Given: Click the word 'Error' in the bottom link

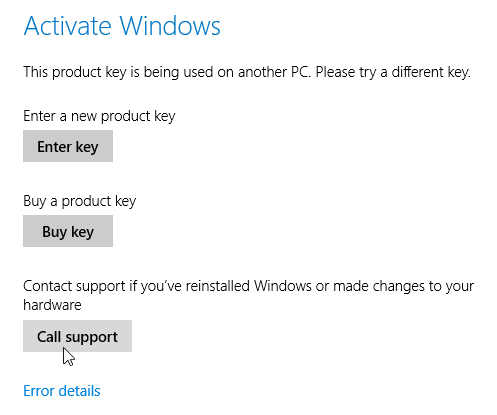Looking at the screenshot, I should (x=40, y=391).
